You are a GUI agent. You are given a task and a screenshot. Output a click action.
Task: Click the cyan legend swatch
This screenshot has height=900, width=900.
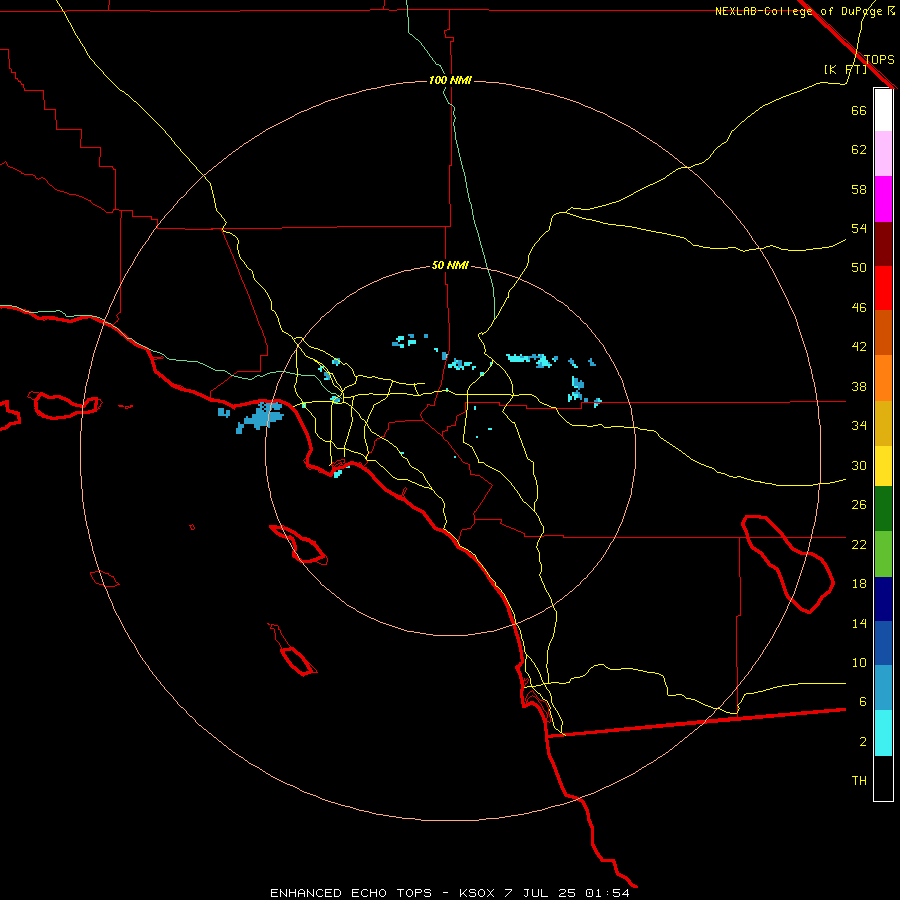pos(883,733)
